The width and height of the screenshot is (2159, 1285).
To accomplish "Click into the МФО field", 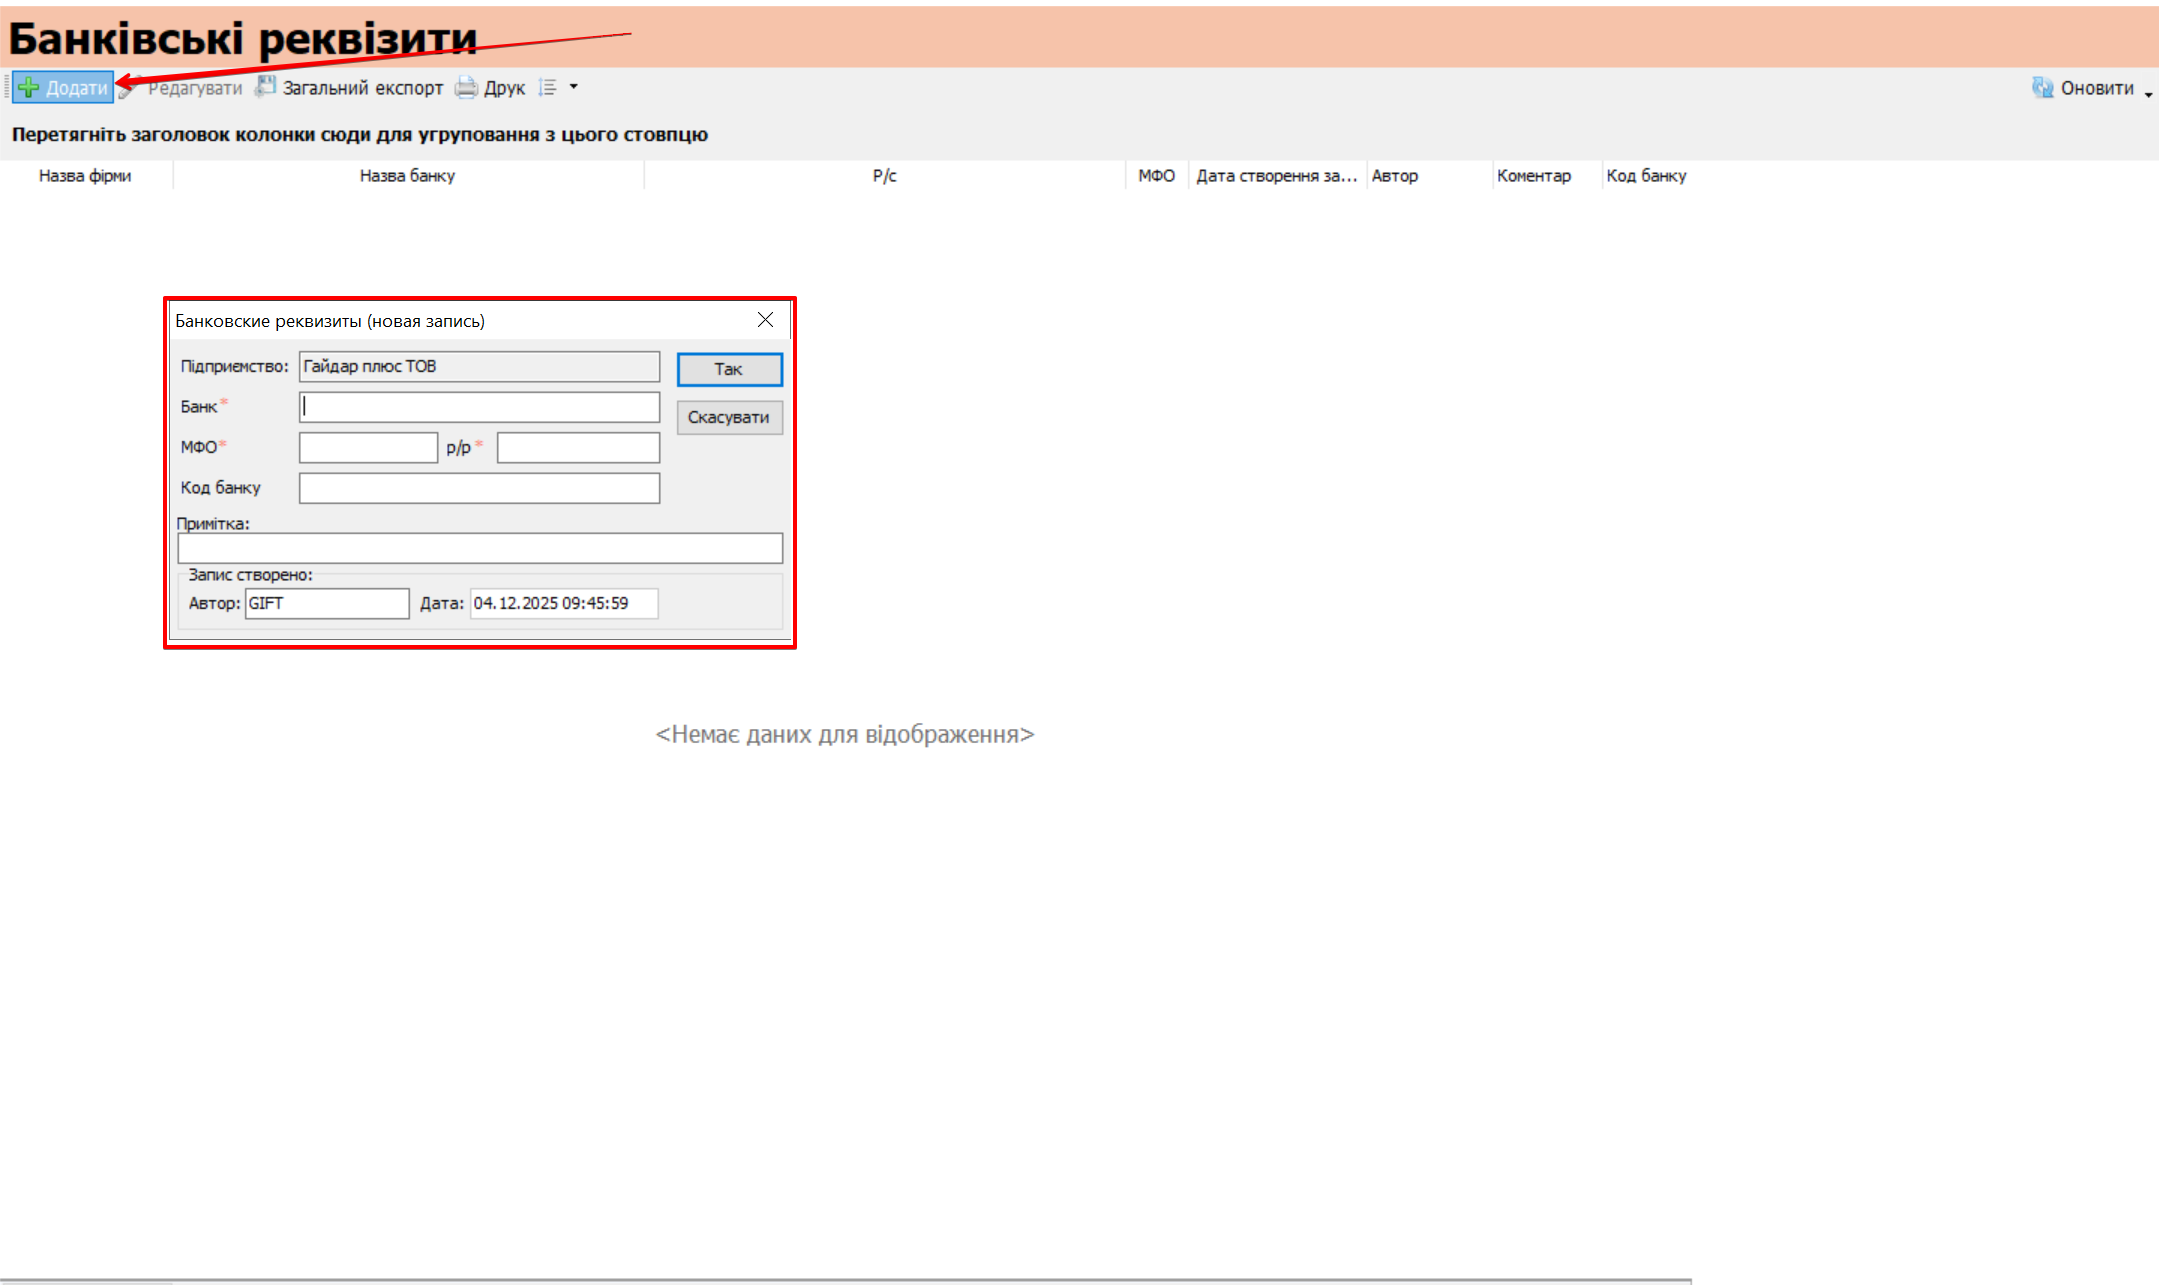I will (368, 447).
